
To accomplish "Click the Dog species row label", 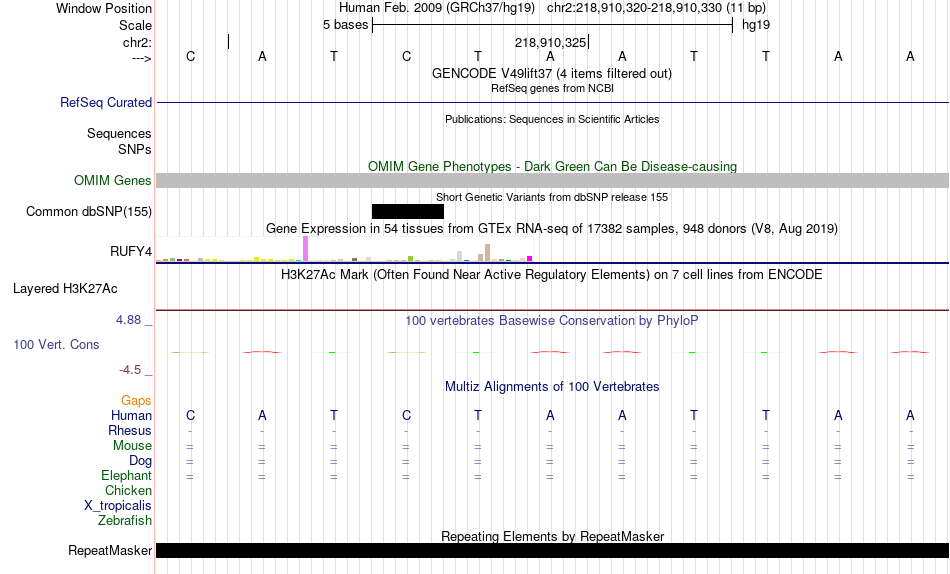I will tap(141, 461).
